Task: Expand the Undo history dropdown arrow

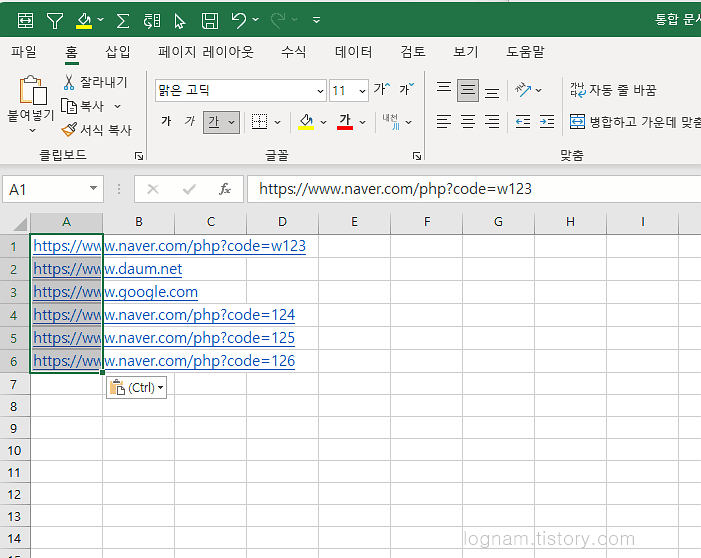Action: tap(255, 20)
